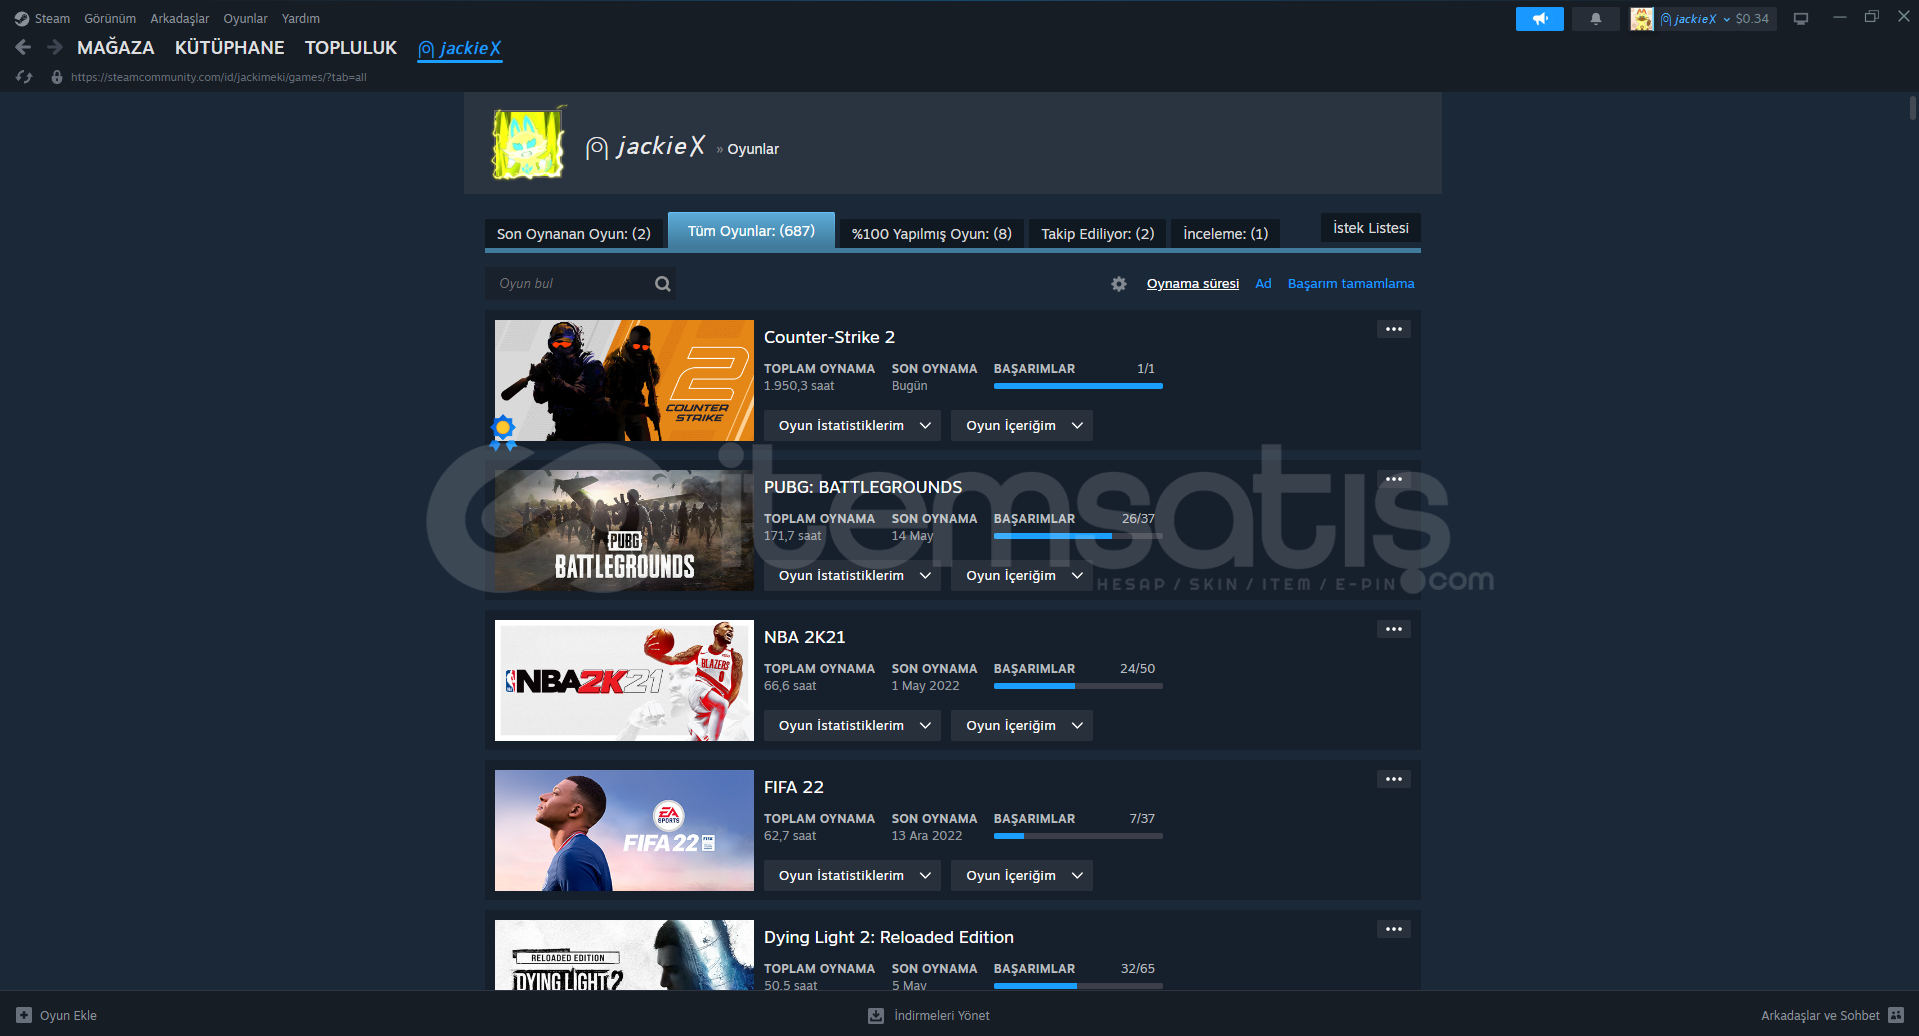Open İndirmeleri Yönet in bottom bar

pos(942,1015)
